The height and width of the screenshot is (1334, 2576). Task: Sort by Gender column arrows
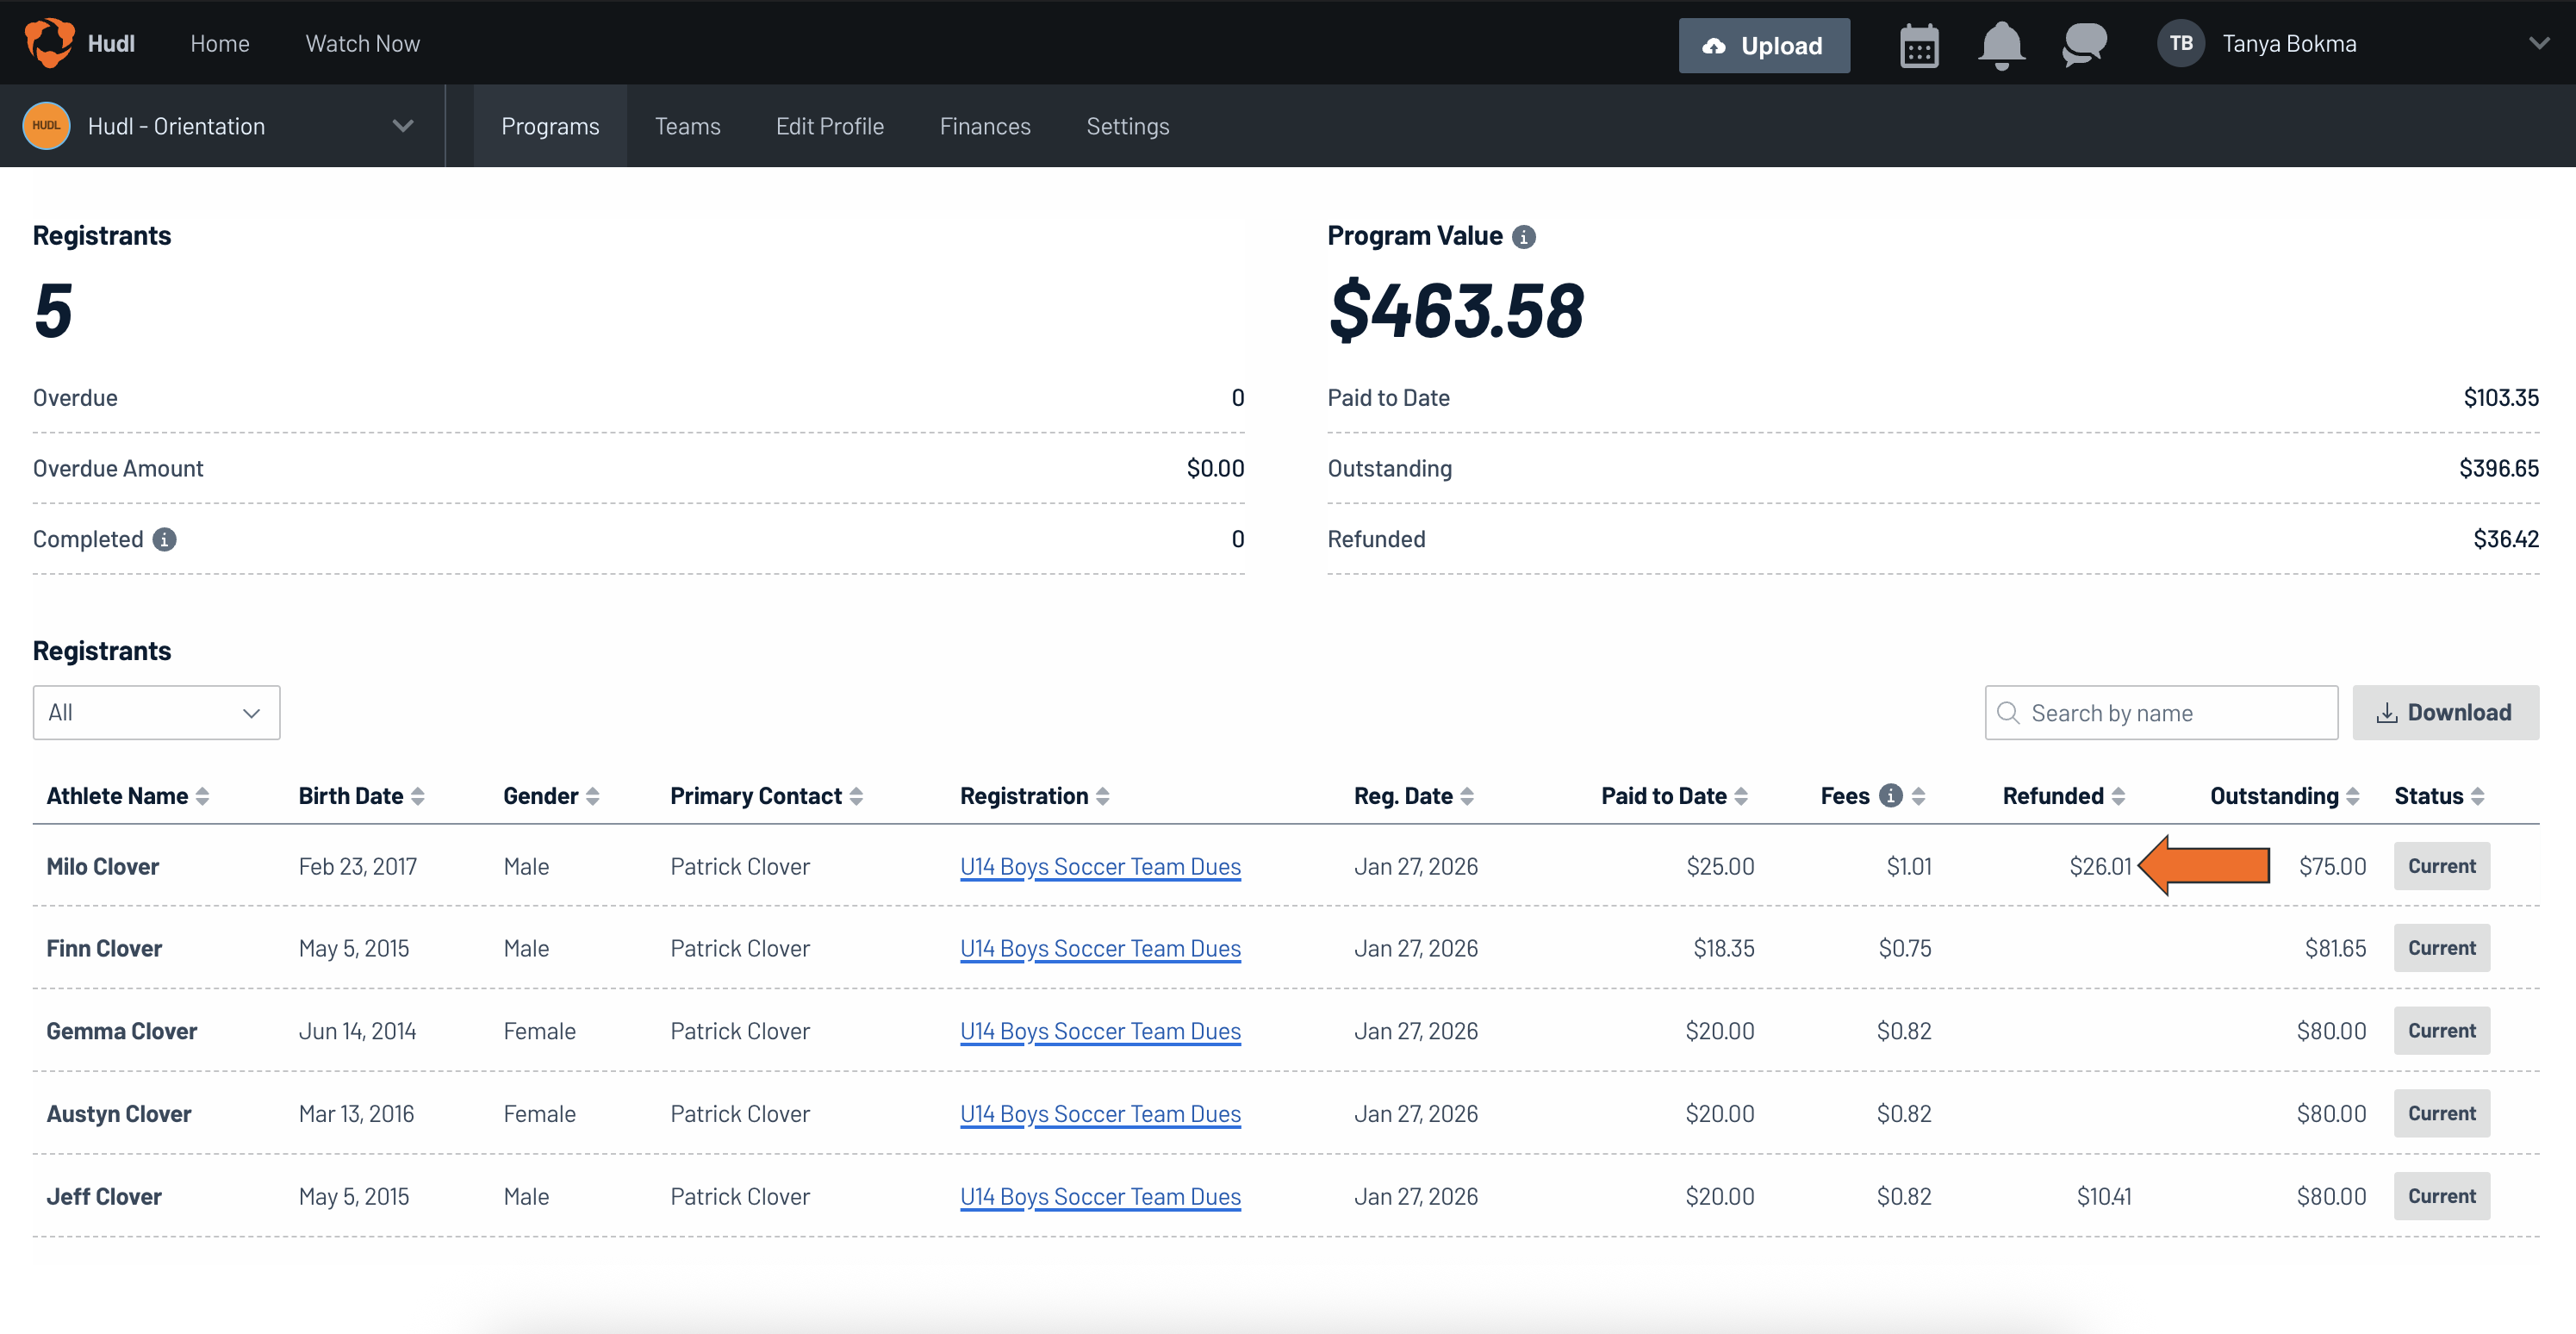click(593, 797)
